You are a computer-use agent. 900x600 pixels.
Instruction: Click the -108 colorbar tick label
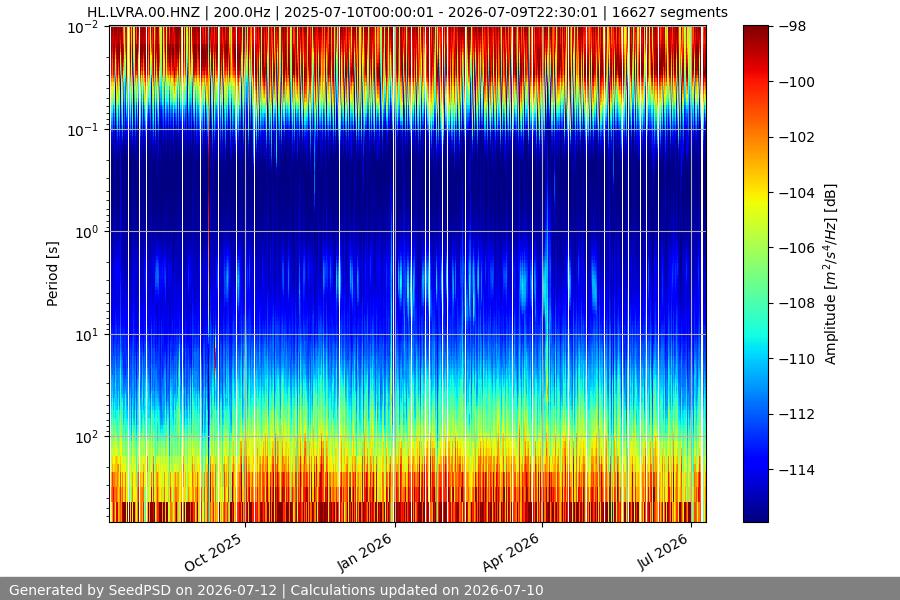point(797,303)
